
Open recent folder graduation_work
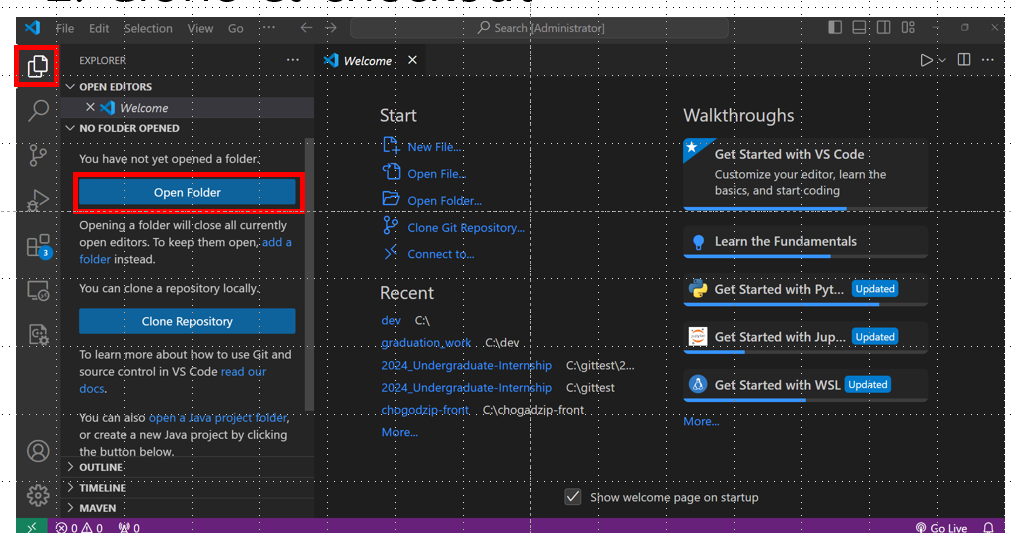426,343
